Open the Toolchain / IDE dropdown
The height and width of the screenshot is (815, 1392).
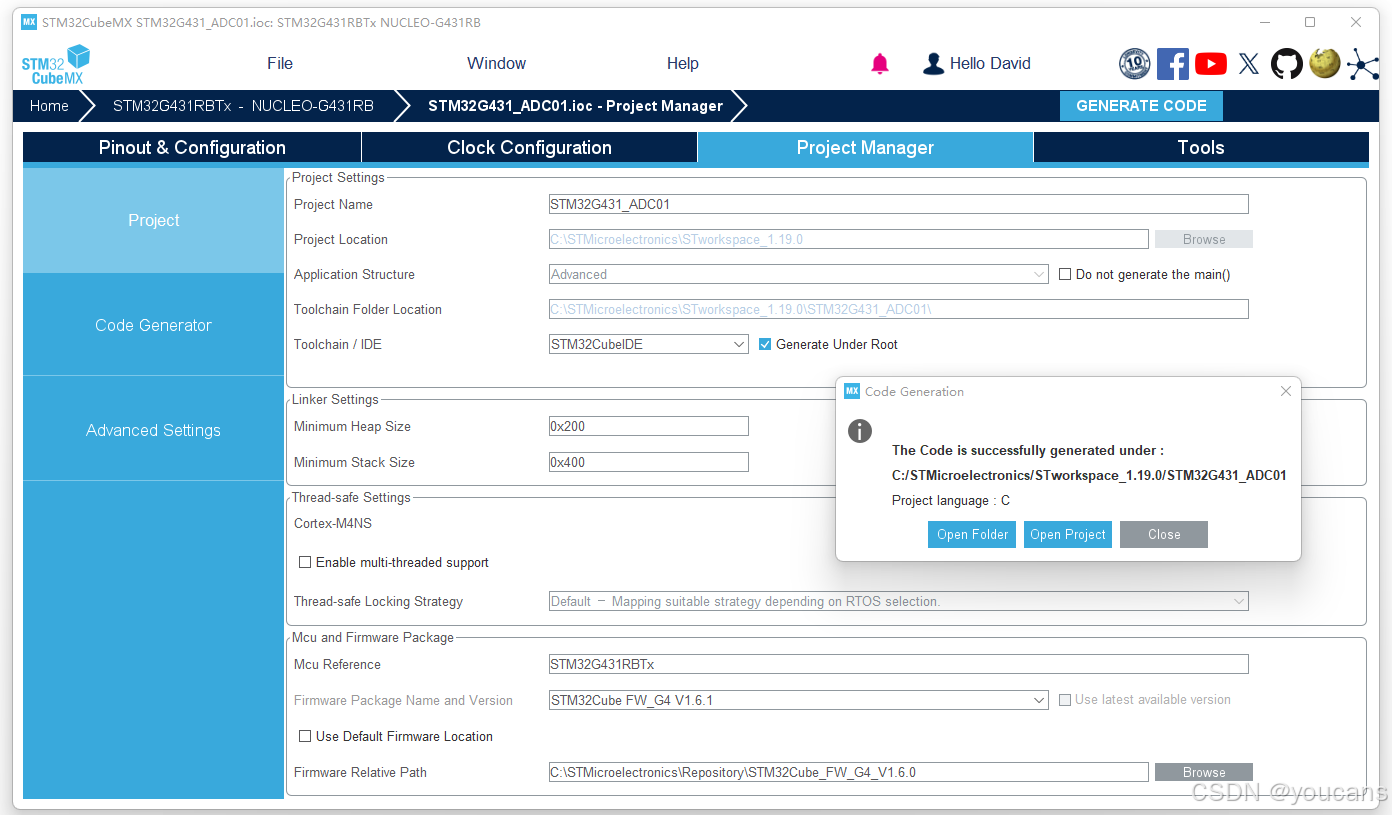pyautogui.click(x=648, y=344)
